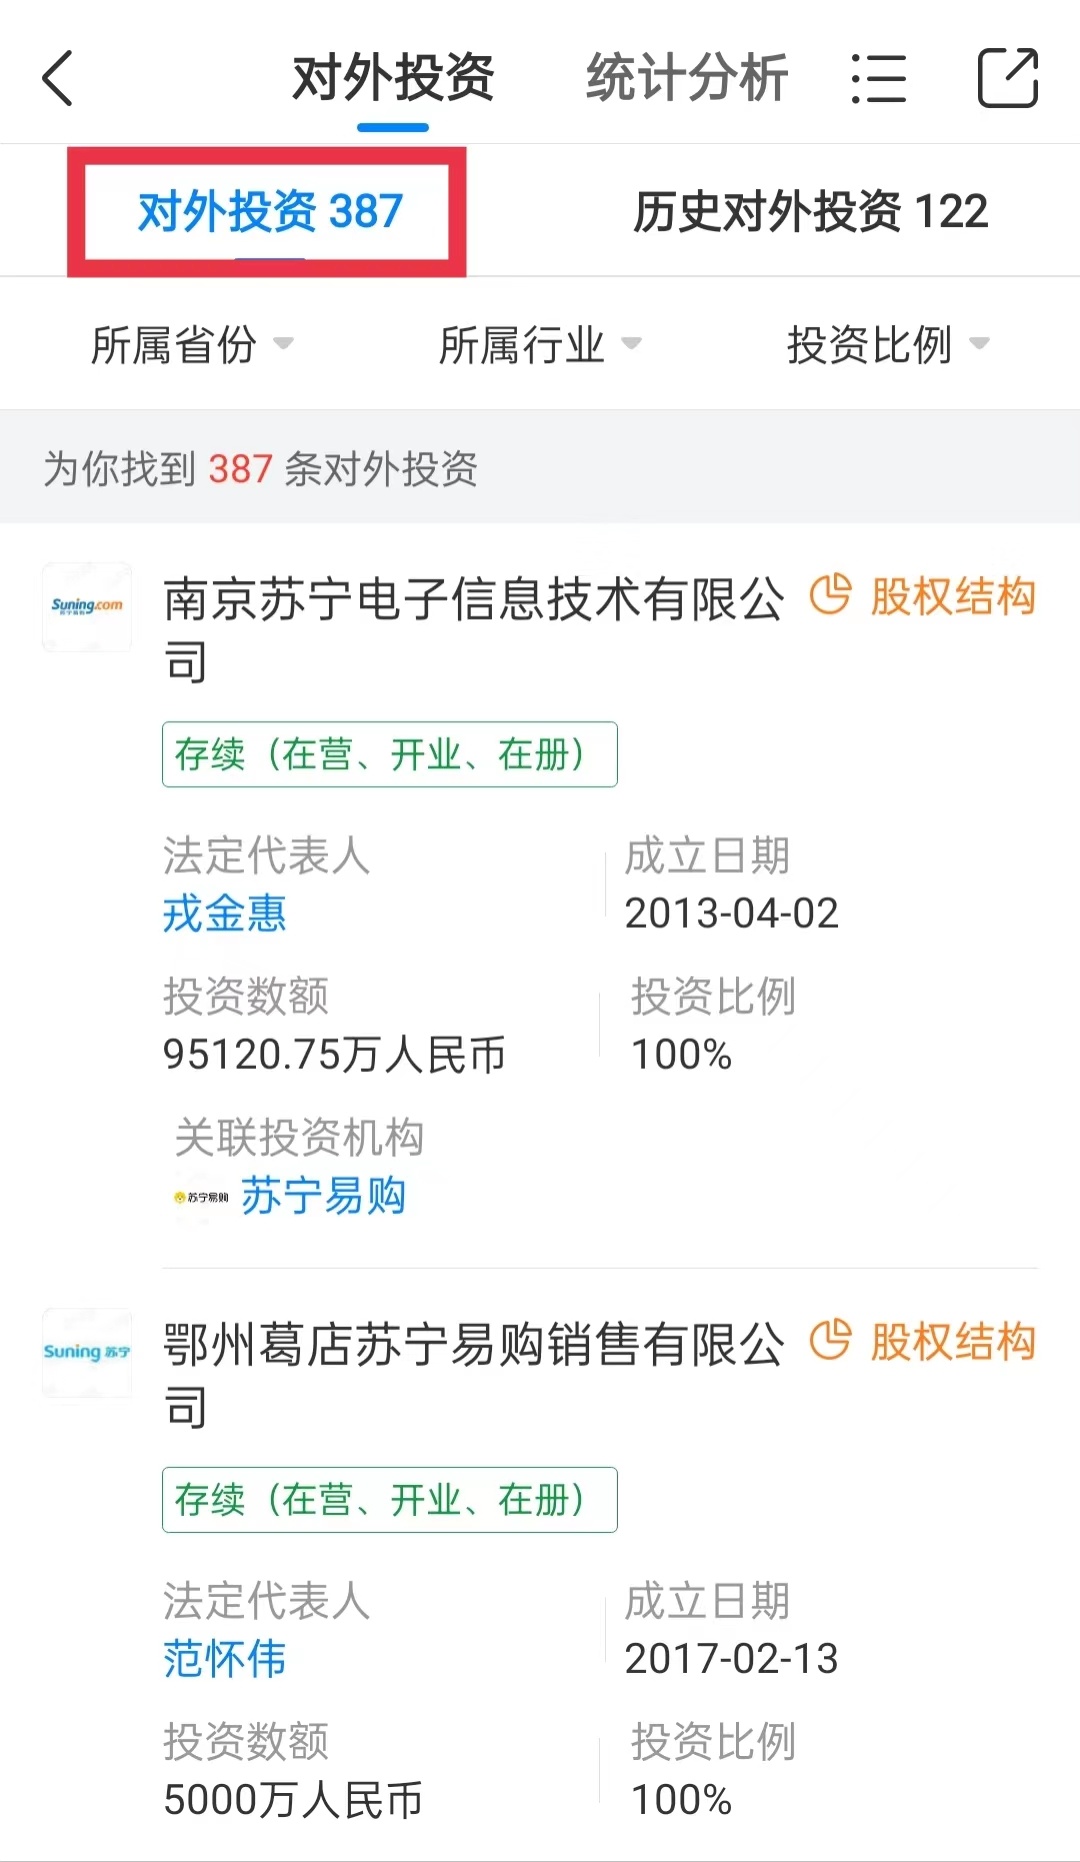This screenshot has width=1080, height=1862.
Task: Select the 历史对外投资 122 tab
Action: coord(810,212)
